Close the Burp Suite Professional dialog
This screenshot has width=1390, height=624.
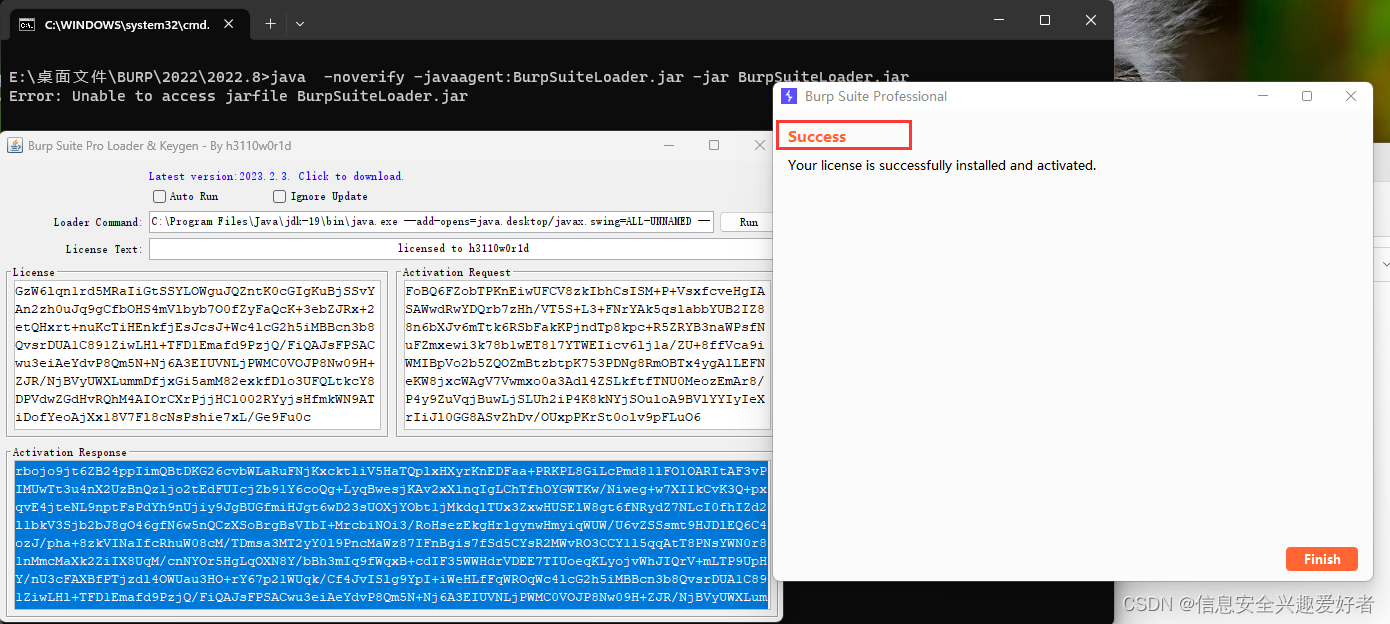click(1351, 96)
